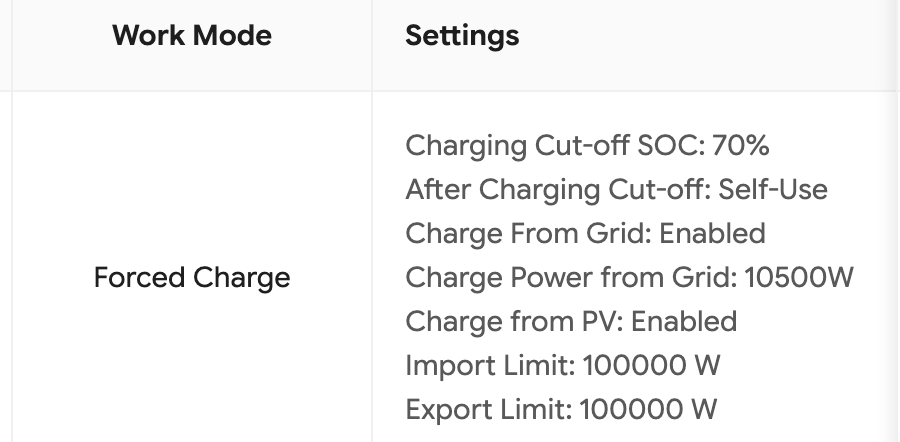Click the Export Limit label
The height and width of the screenshot is (442, 900).
click(489, 410)
